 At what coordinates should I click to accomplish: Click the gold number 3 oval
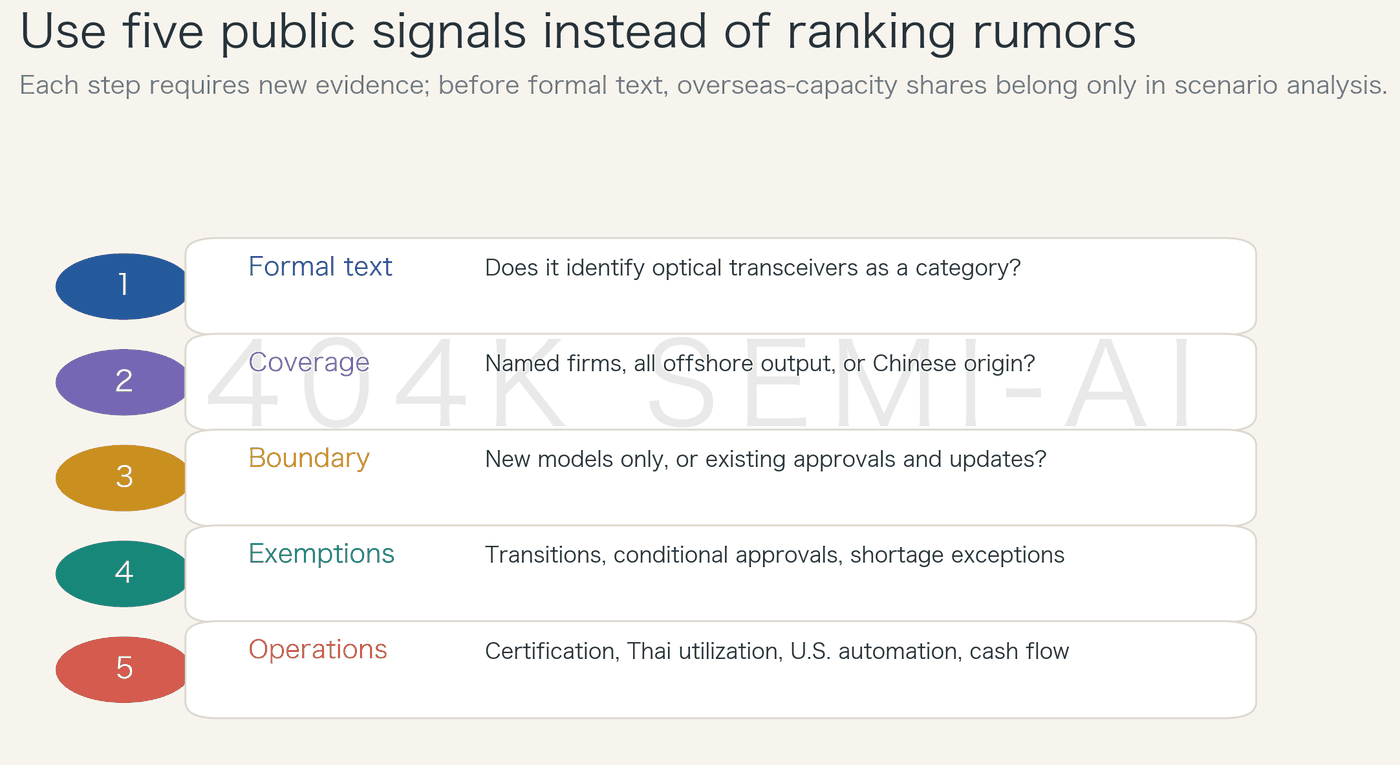(x=123, y=478)
